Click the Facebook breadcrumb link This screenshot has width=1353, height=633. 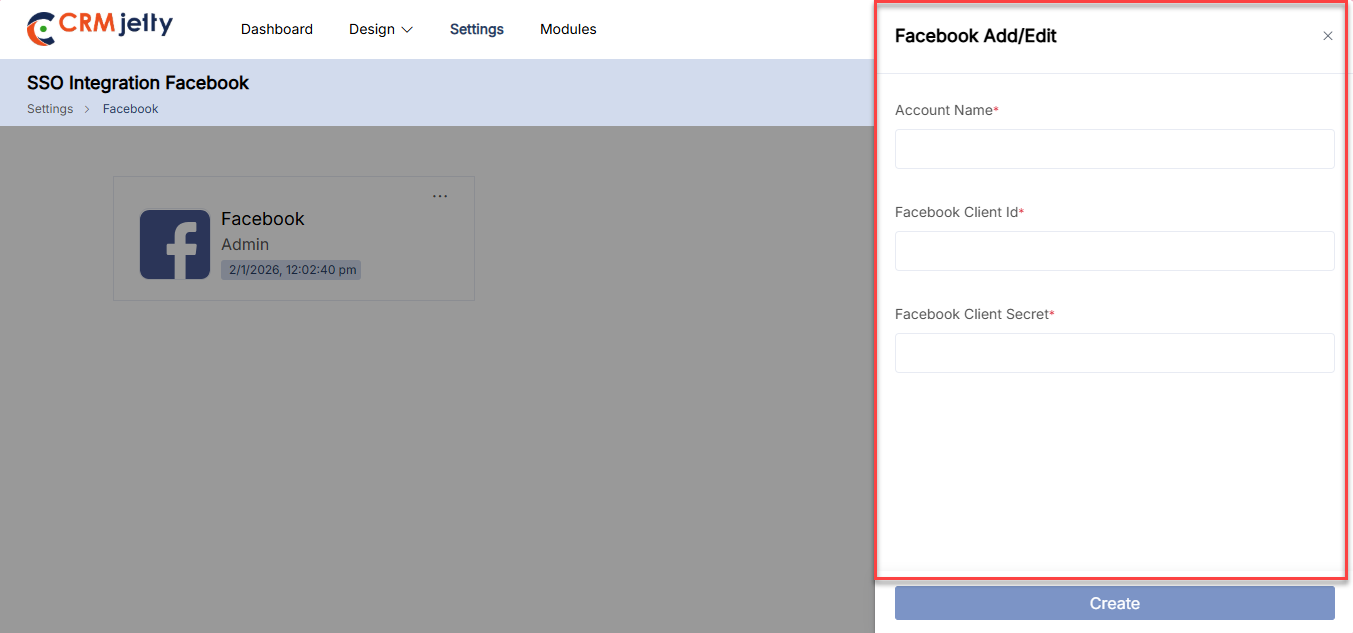click(x=131, y=109)
